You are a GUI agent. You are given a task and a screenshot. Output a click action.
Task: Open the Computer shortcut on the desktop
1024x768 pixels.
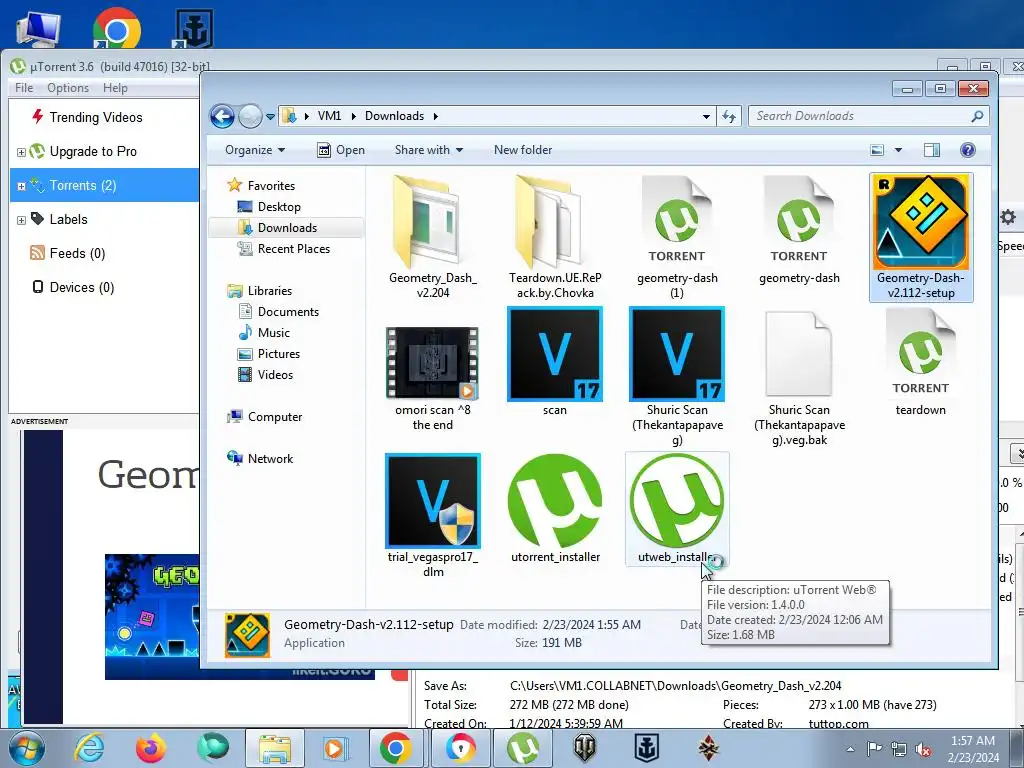point(38,29)
